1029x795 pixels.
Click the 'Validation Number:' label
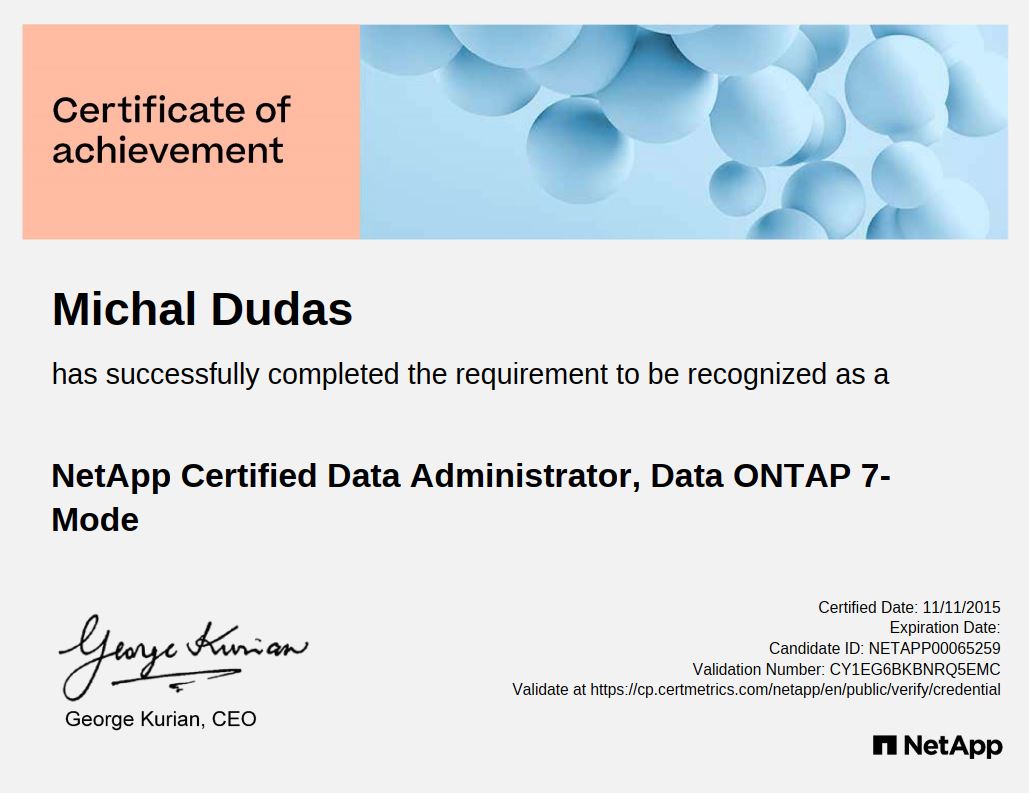759,669
